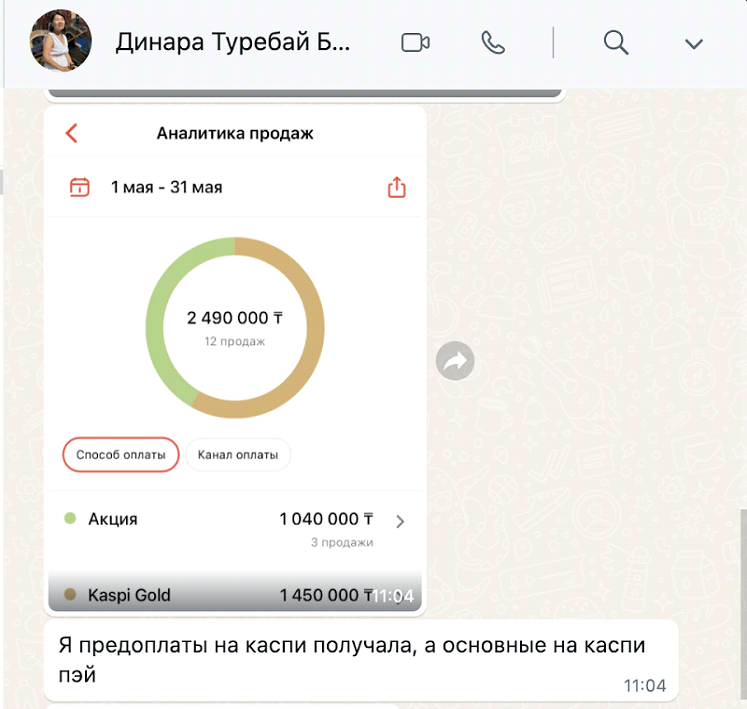Switch to the Канал оплаты filter
This screenshot has height=709, width=747.
click(238, 455)
